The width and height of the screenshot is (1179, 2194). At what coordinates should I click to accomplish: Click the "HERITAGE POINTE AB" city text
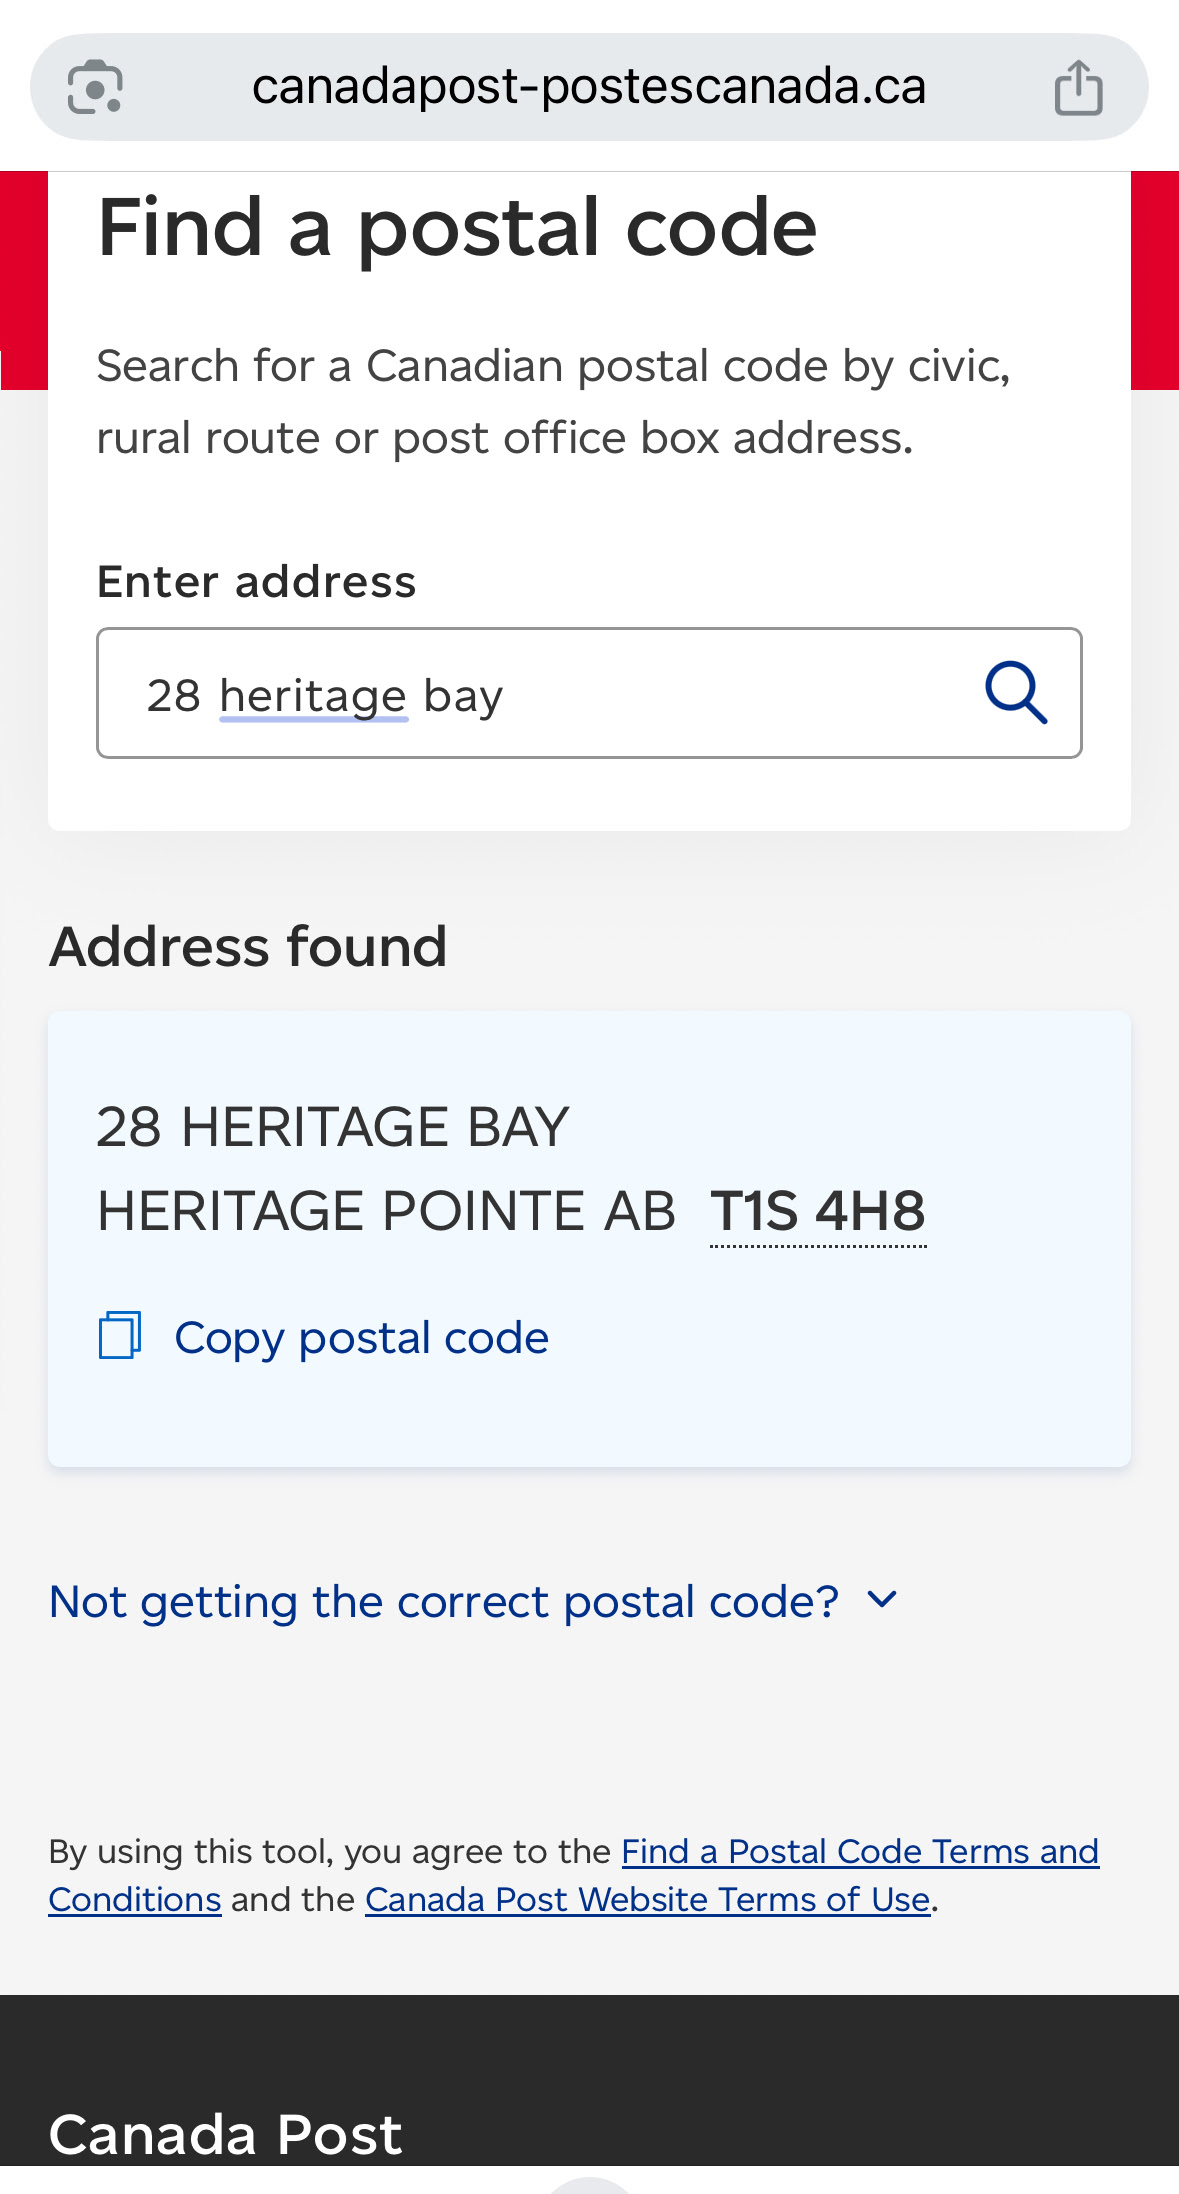[x=386, y=1211]
